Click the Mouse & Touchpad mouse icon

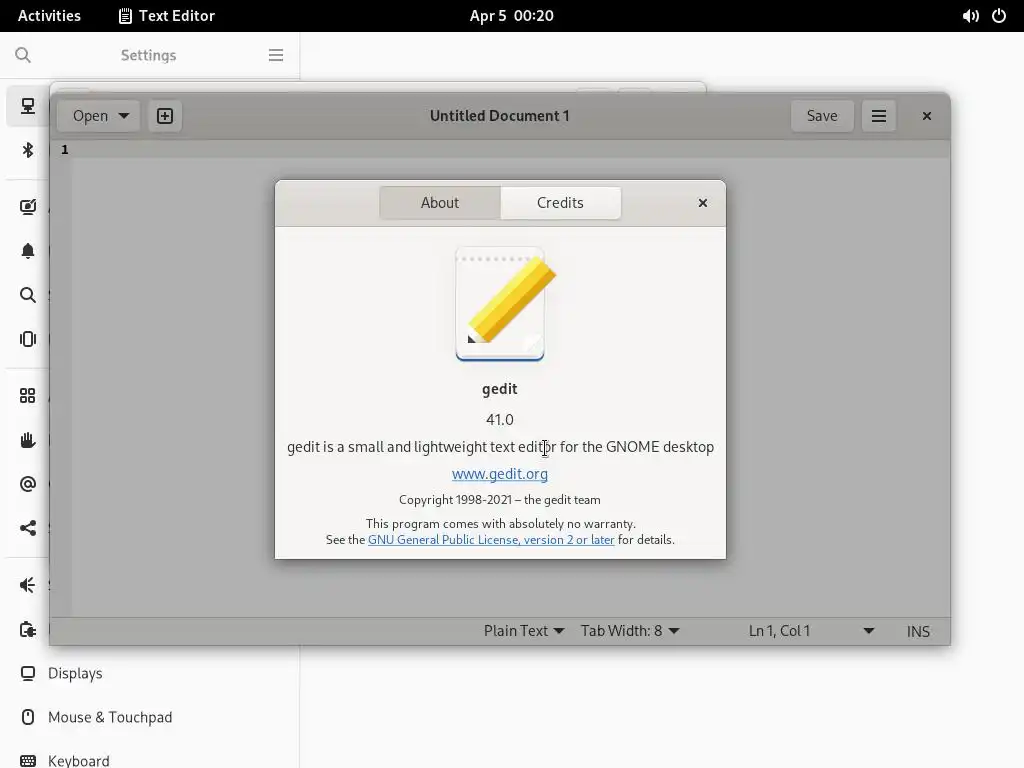27,717
